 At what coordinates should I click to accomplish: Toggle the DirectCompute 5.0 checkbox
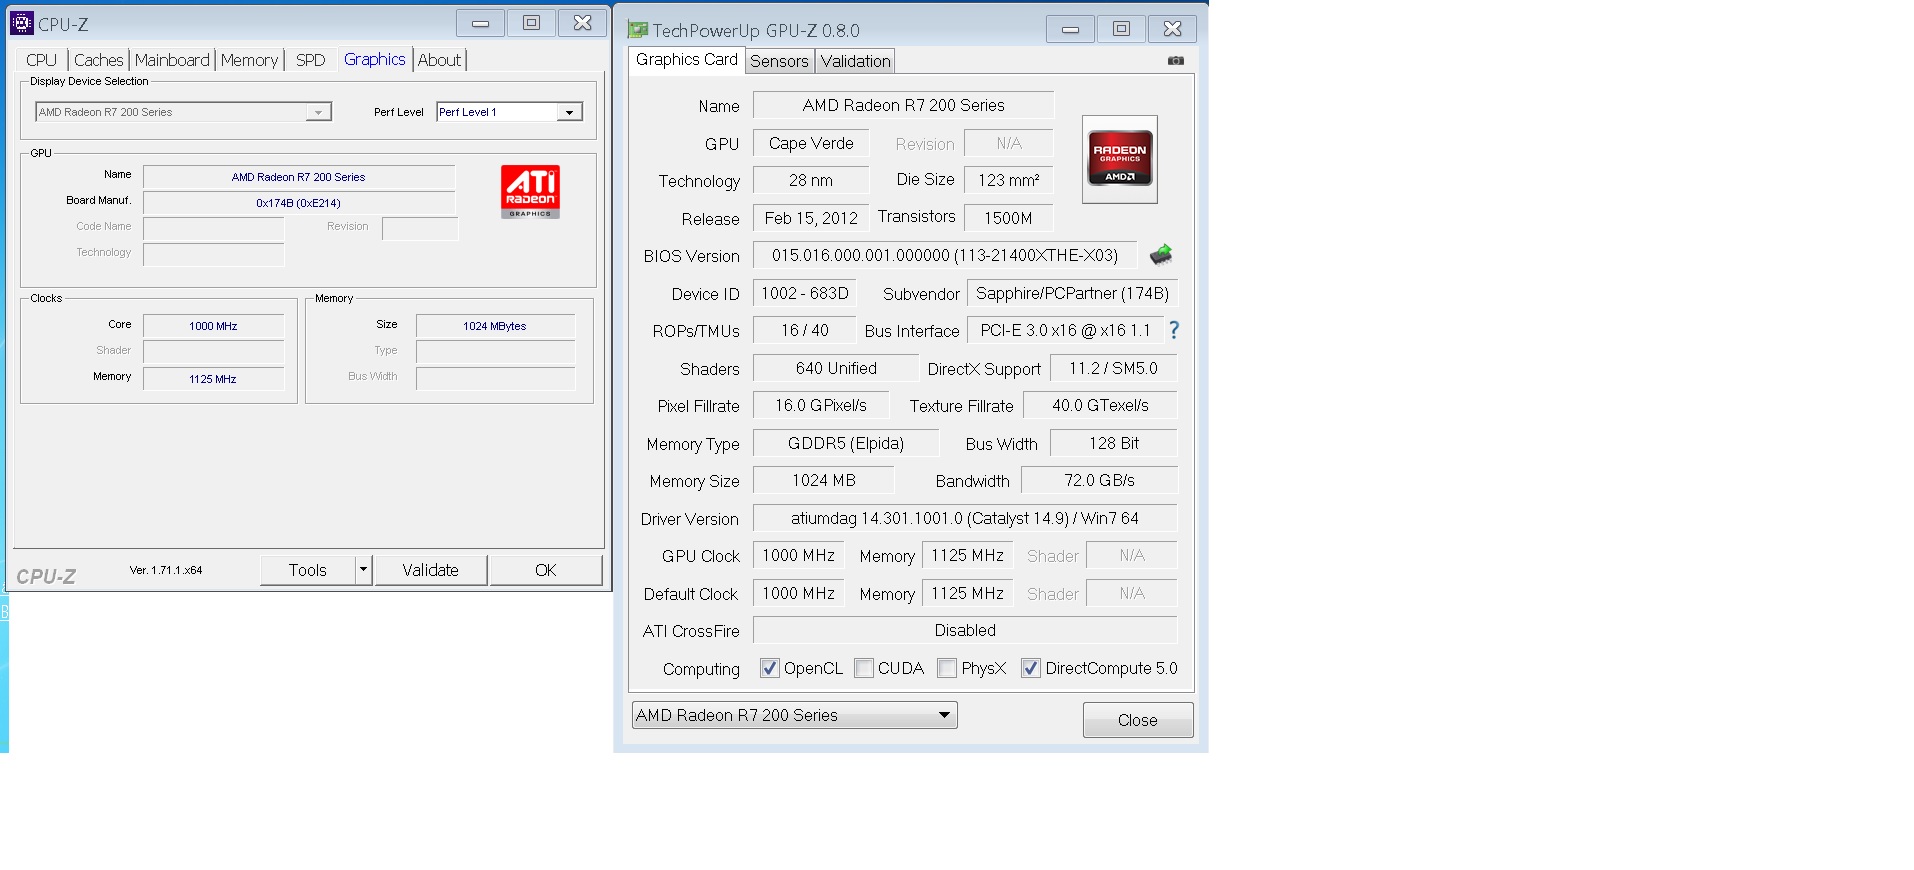pos(1031,668)
